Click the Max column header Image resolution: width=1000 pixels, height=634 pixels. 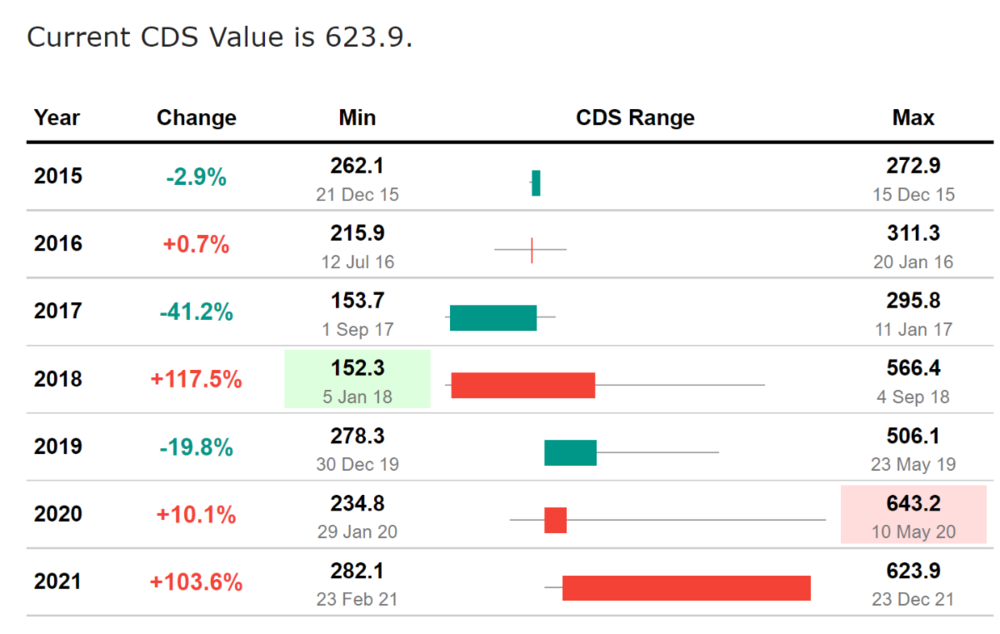click(913, 118)
